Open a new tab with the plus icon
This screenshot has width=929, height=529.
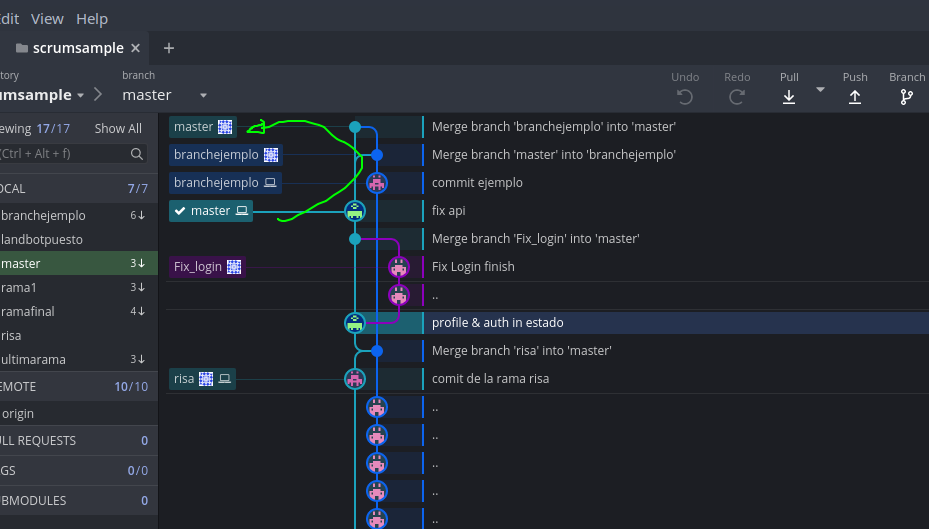pos(169,48)
